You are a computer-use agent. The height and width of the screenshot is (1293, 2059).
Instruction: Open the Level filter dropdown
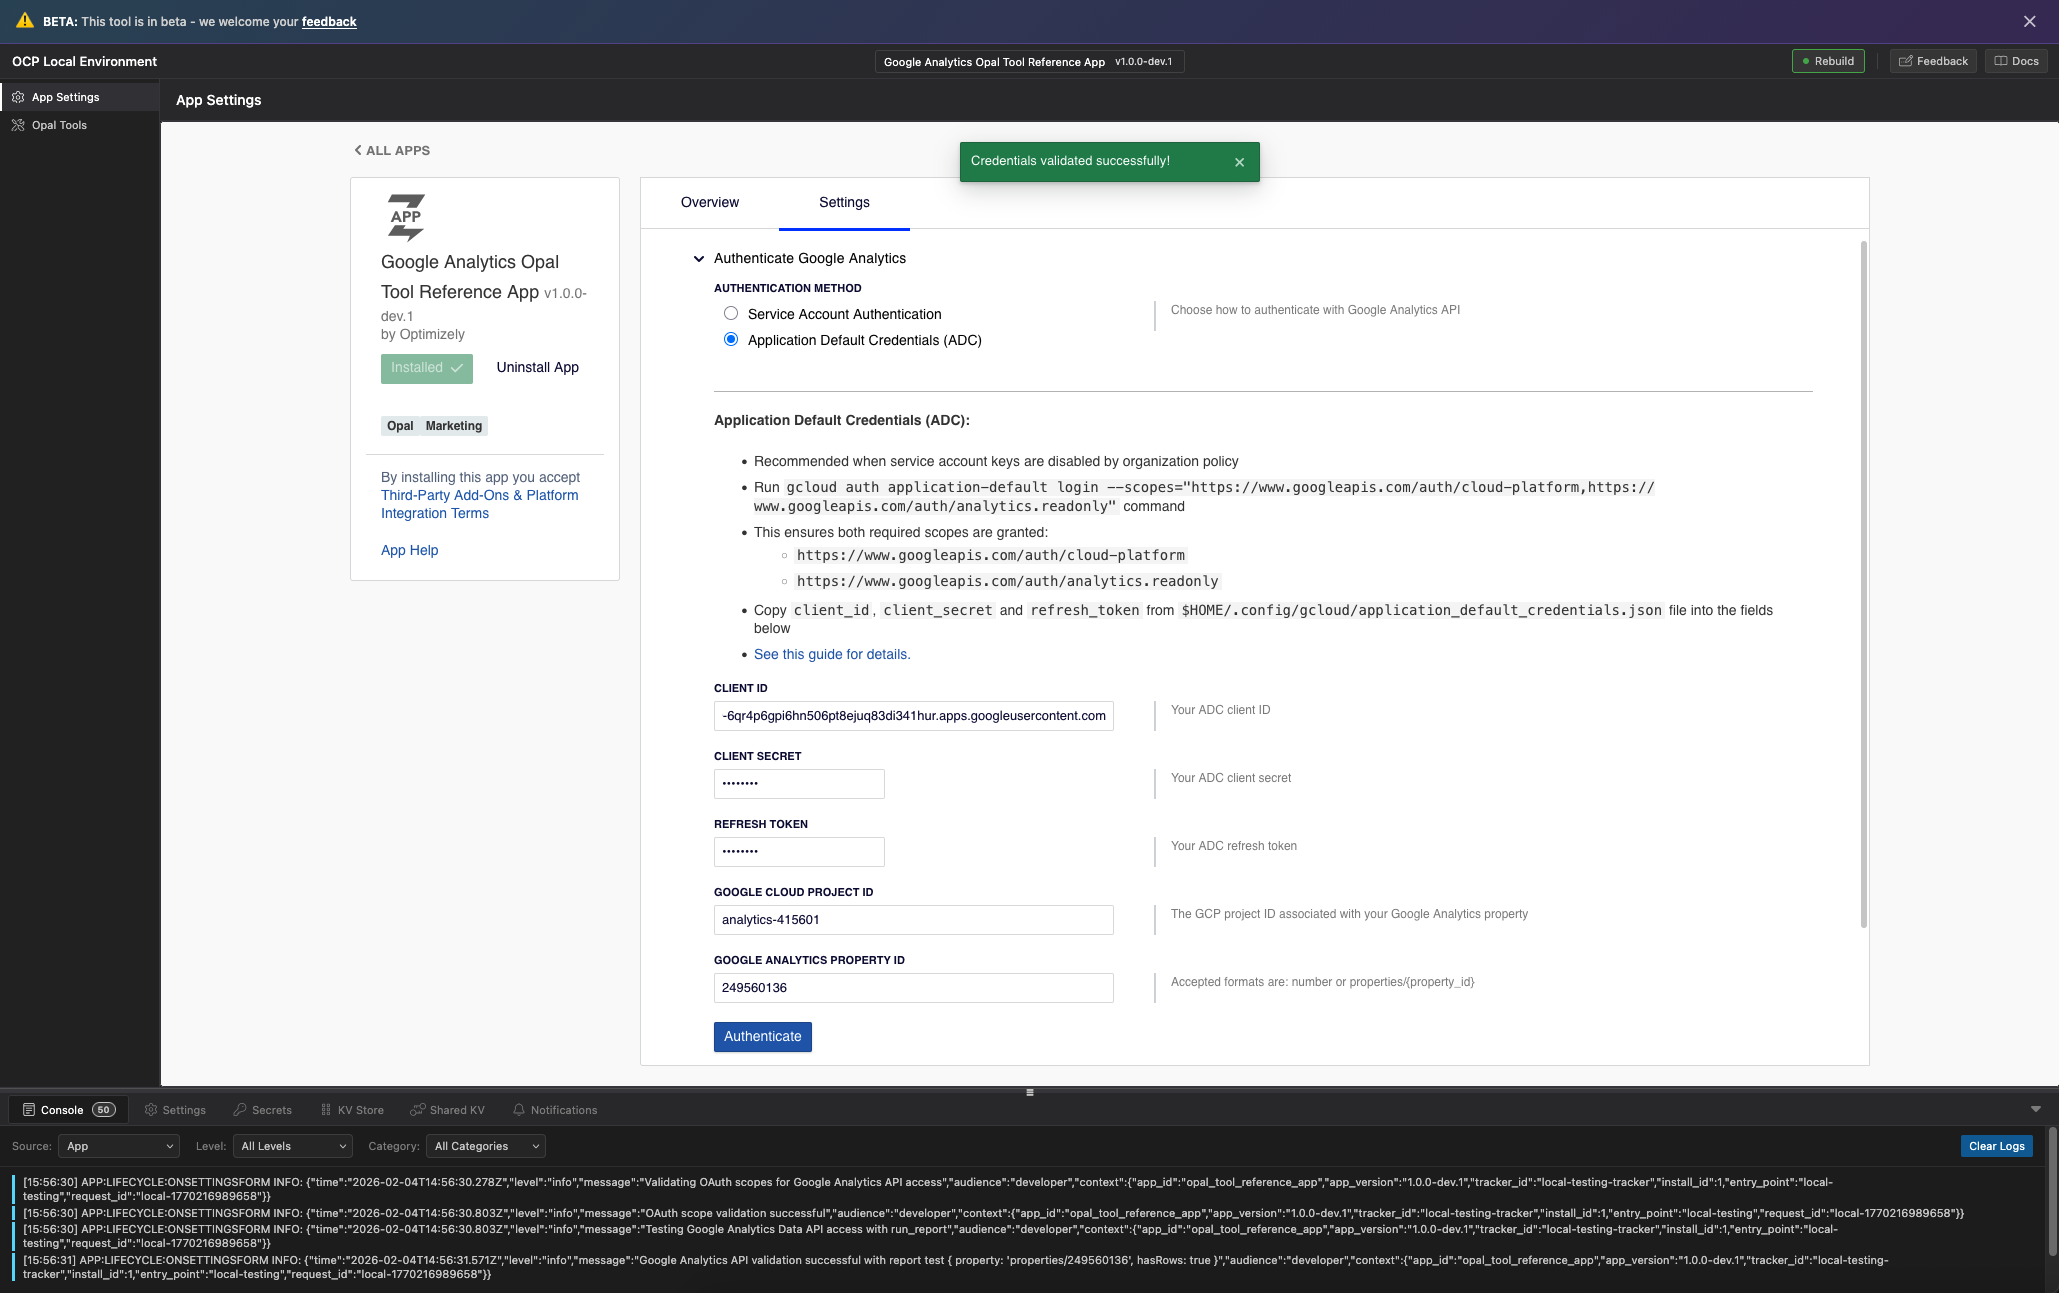point(293,1146)
